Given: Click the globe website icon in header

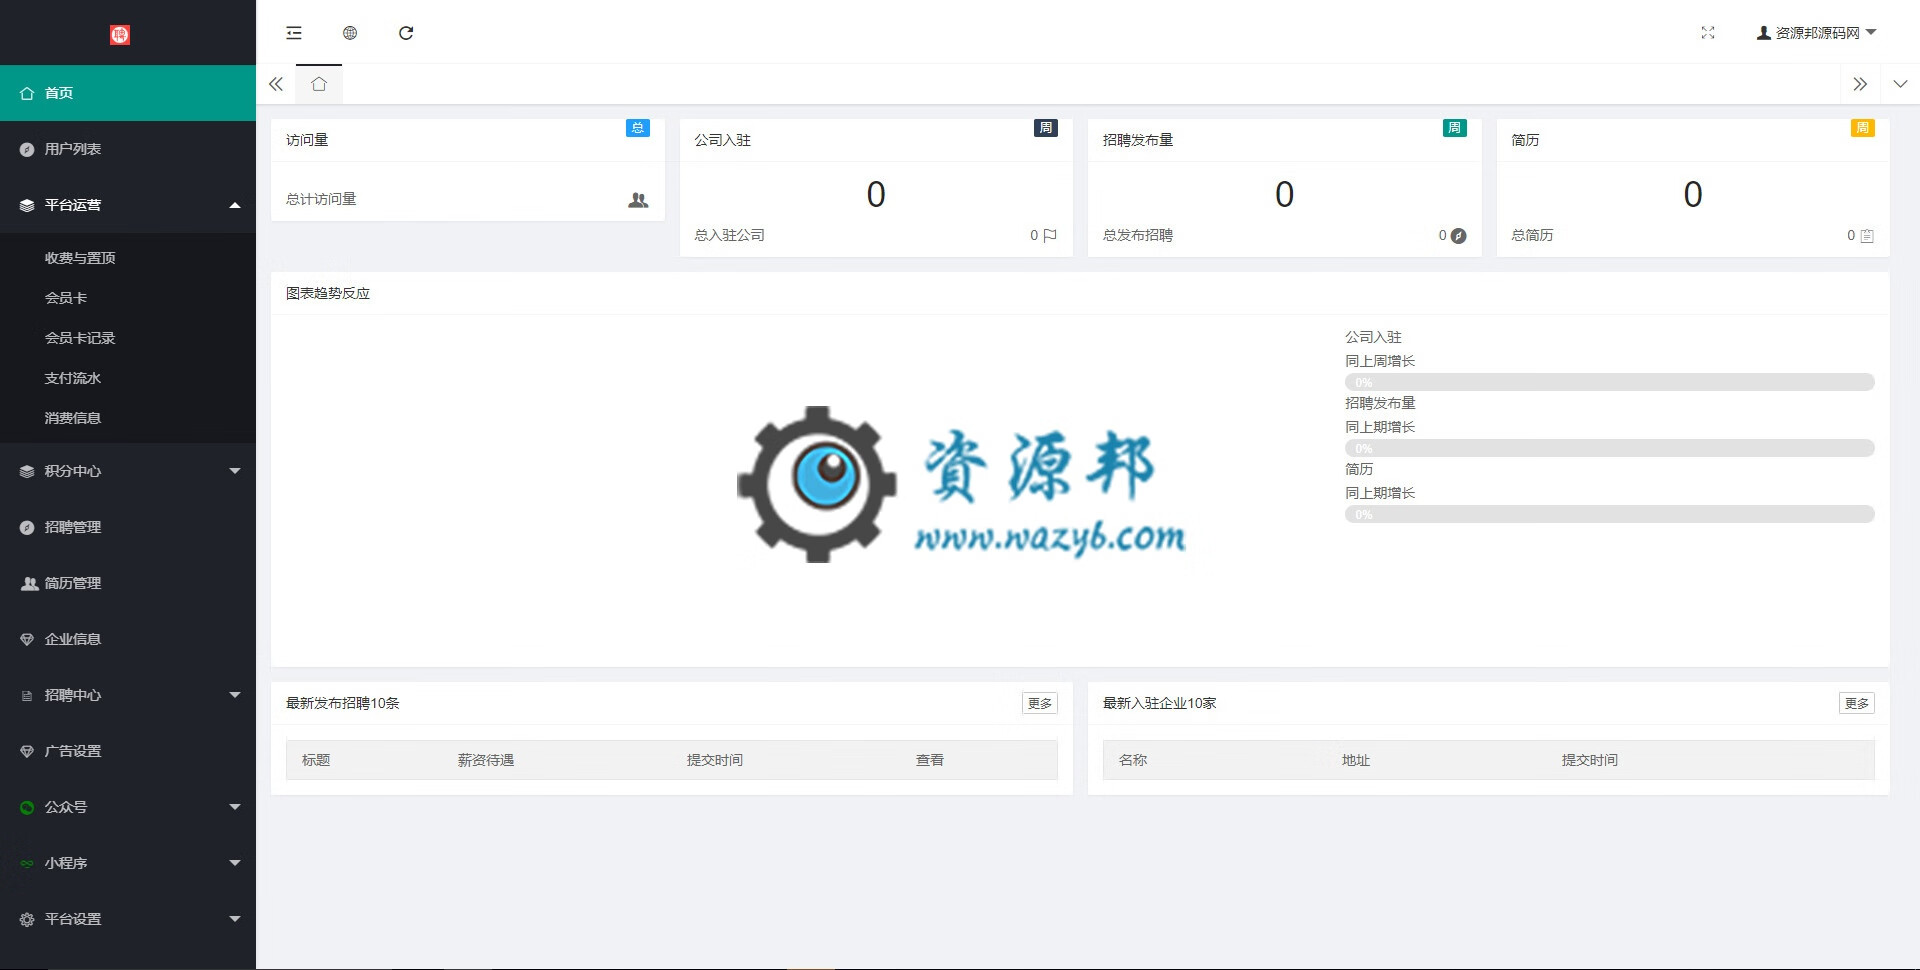Looking at the screenshot, I should coord(350,33).
